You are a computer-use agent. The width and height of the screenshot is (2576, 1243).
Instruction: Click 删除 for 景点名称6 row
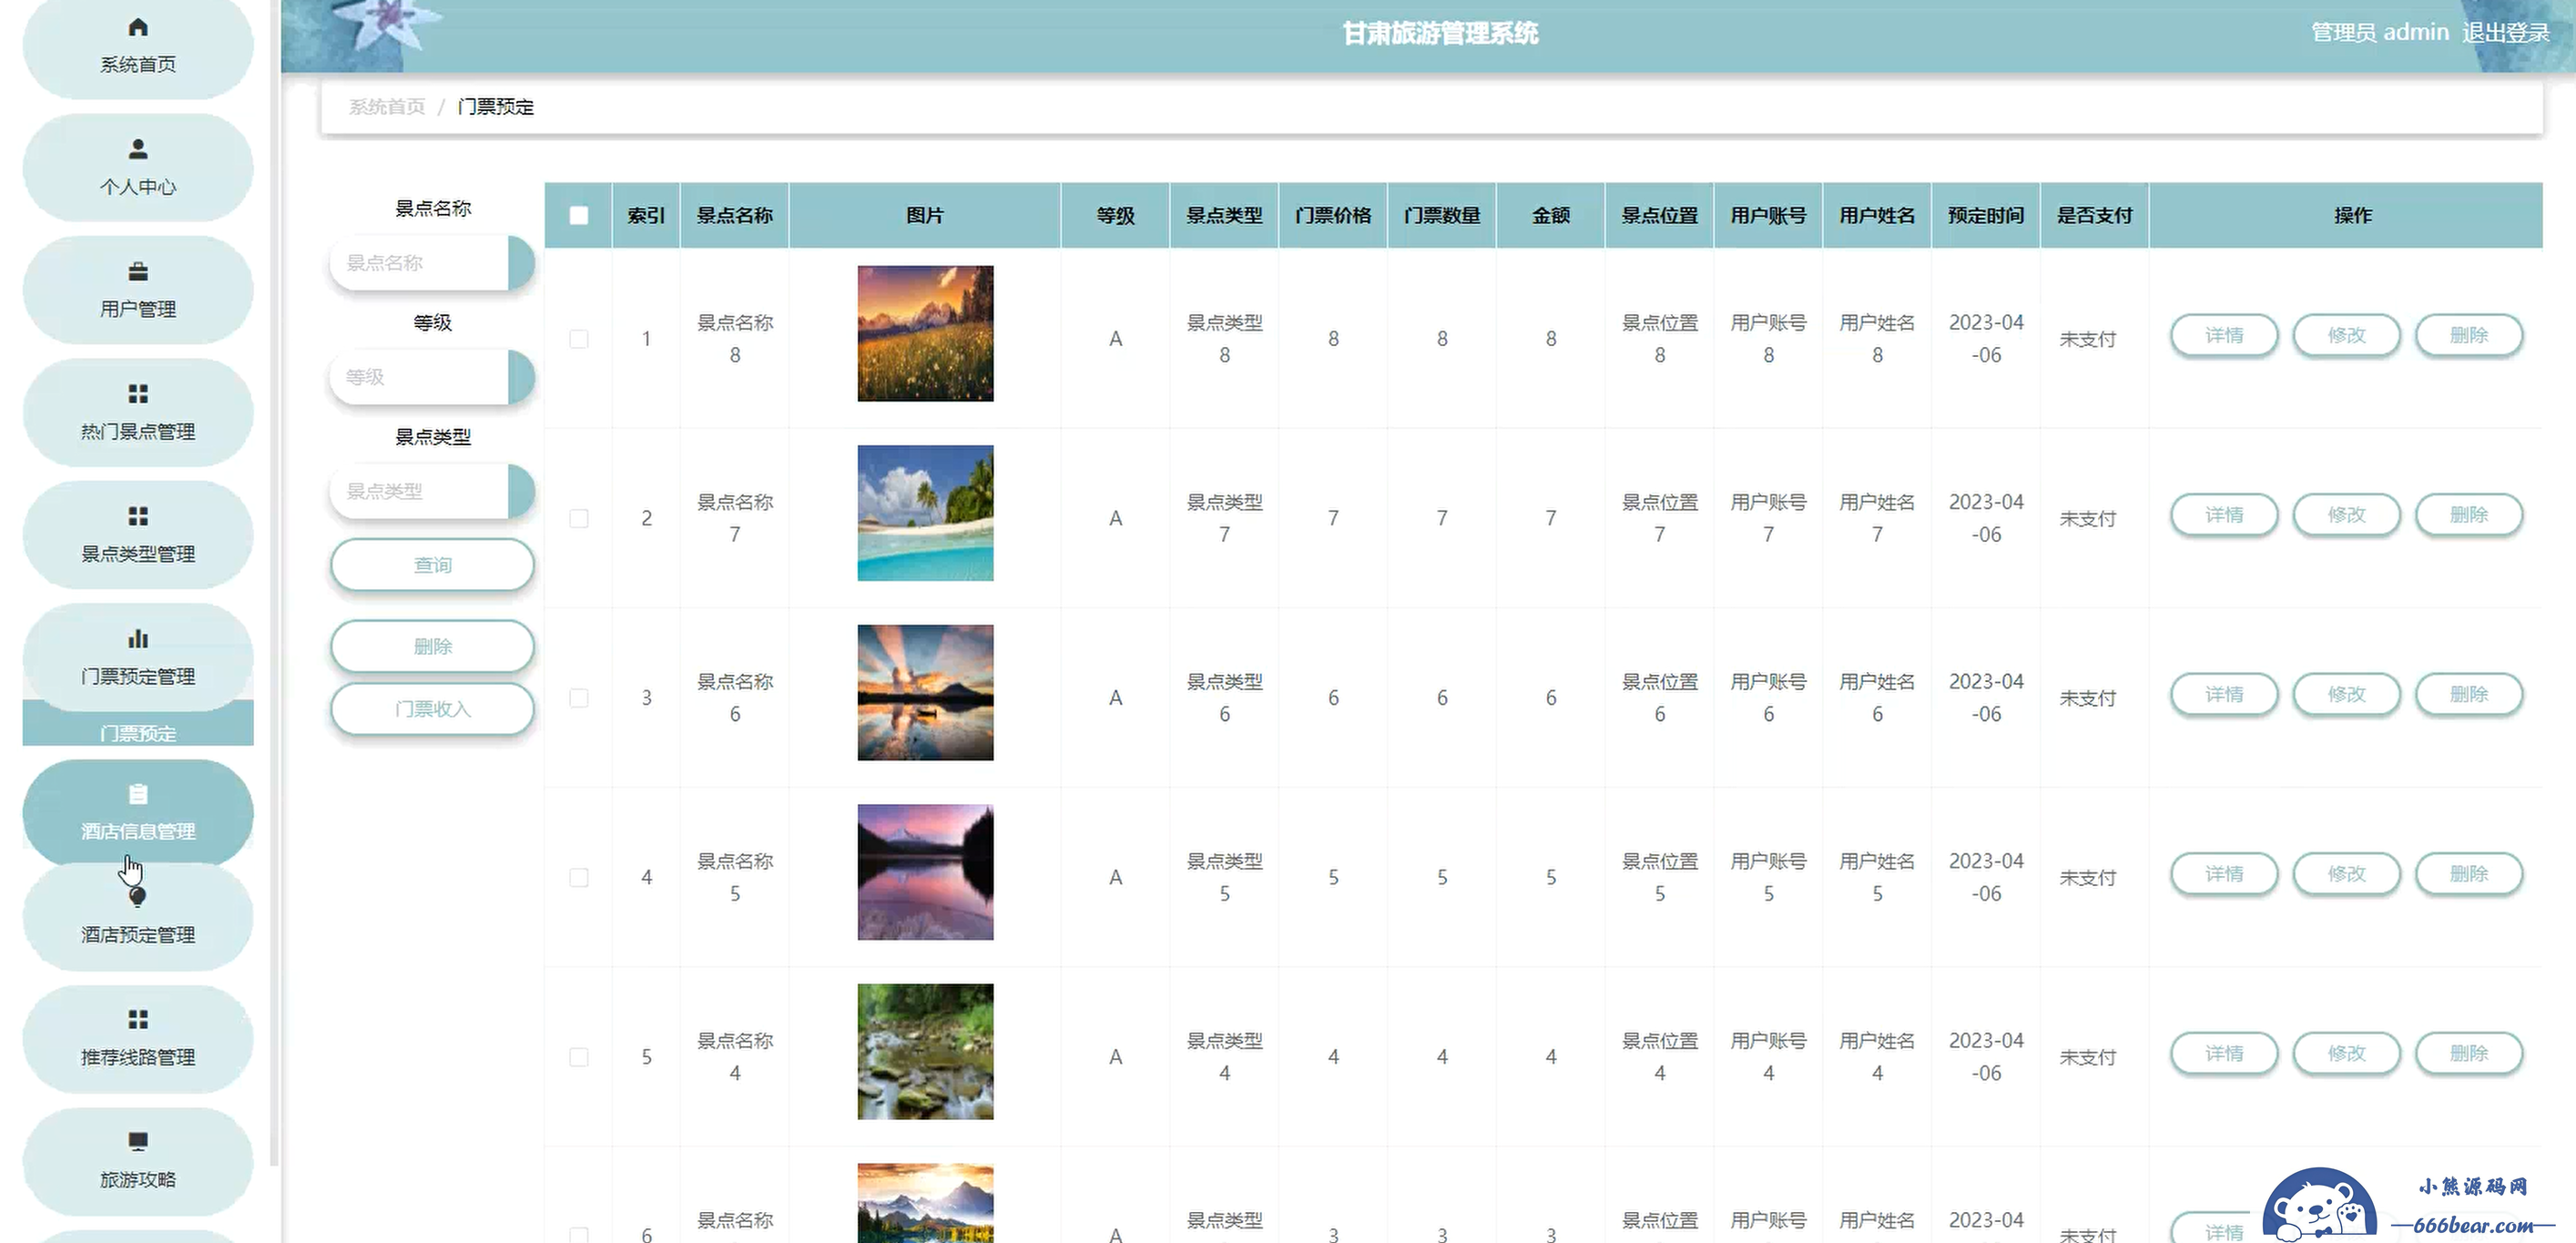tap(2469, 694)
